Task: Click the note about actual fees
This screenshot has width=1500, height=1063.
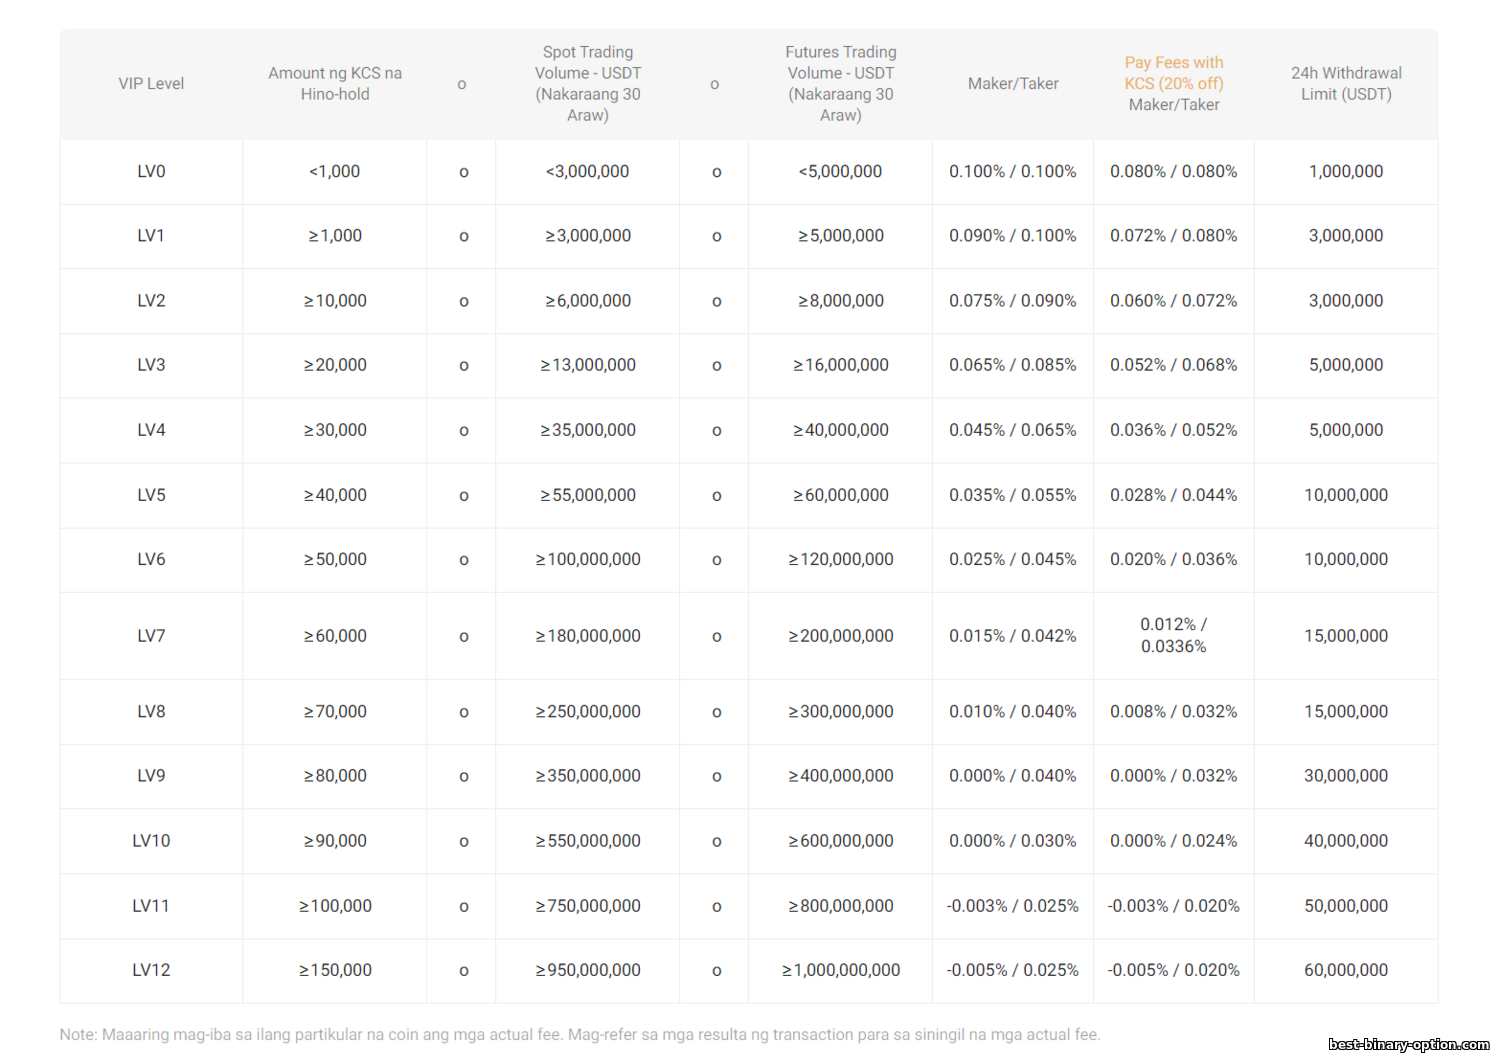Action: (x=580, y=1035)
